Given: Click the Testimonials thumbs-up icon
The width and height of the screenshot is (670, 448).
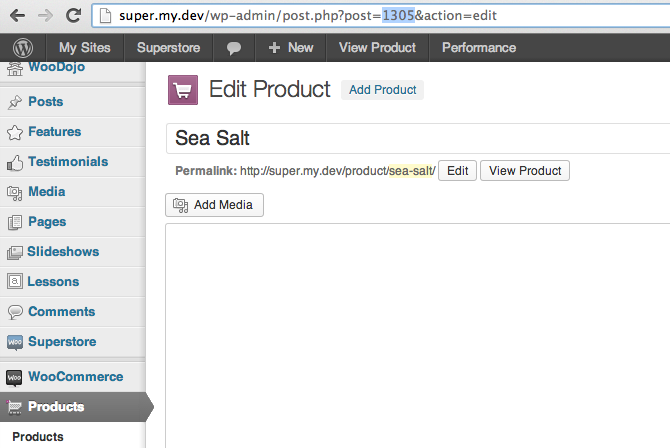Looking at the screenshot, I should [15, 162].
